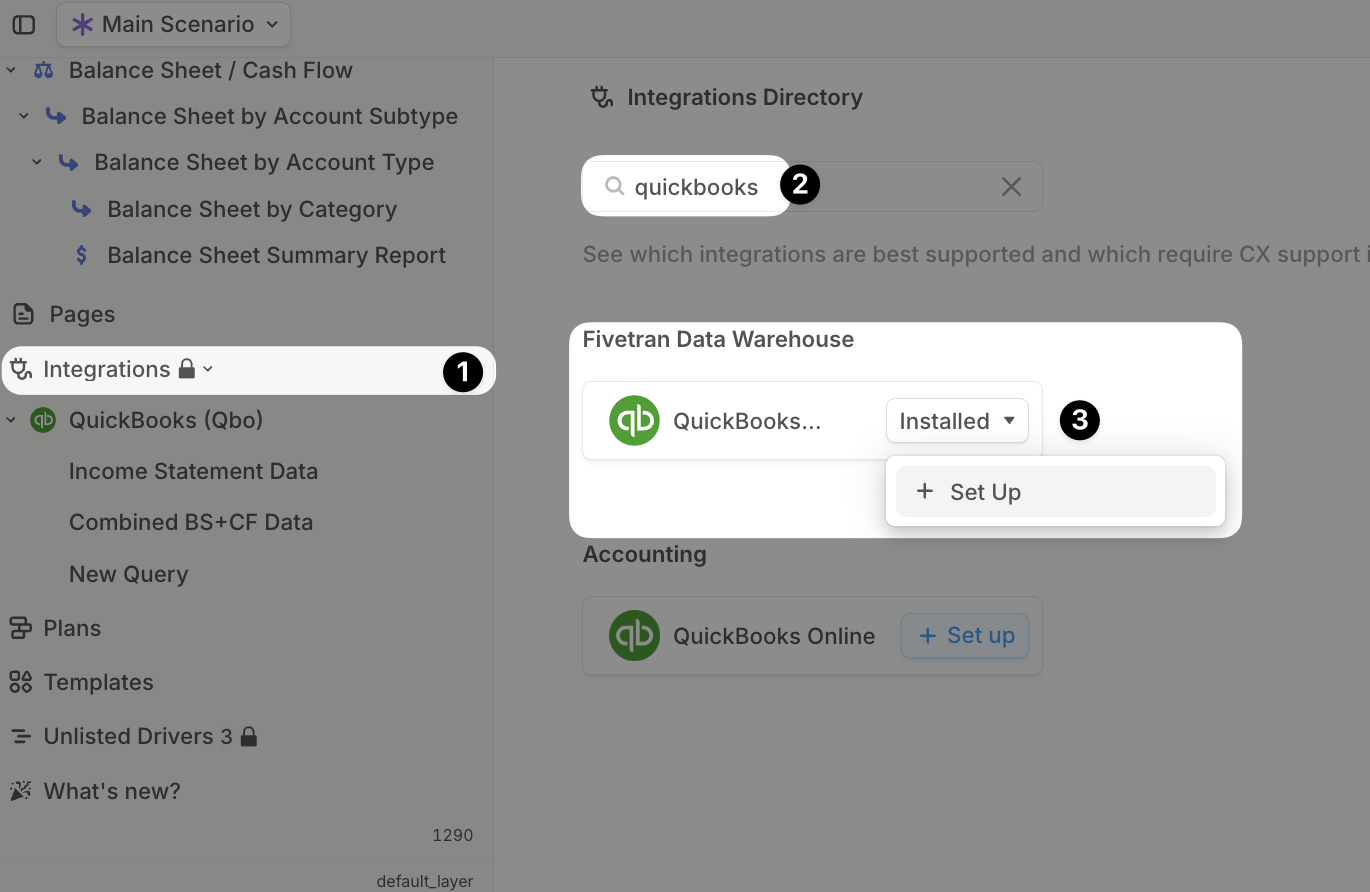Open the Main Scenario dropdown

coord(173,25)
